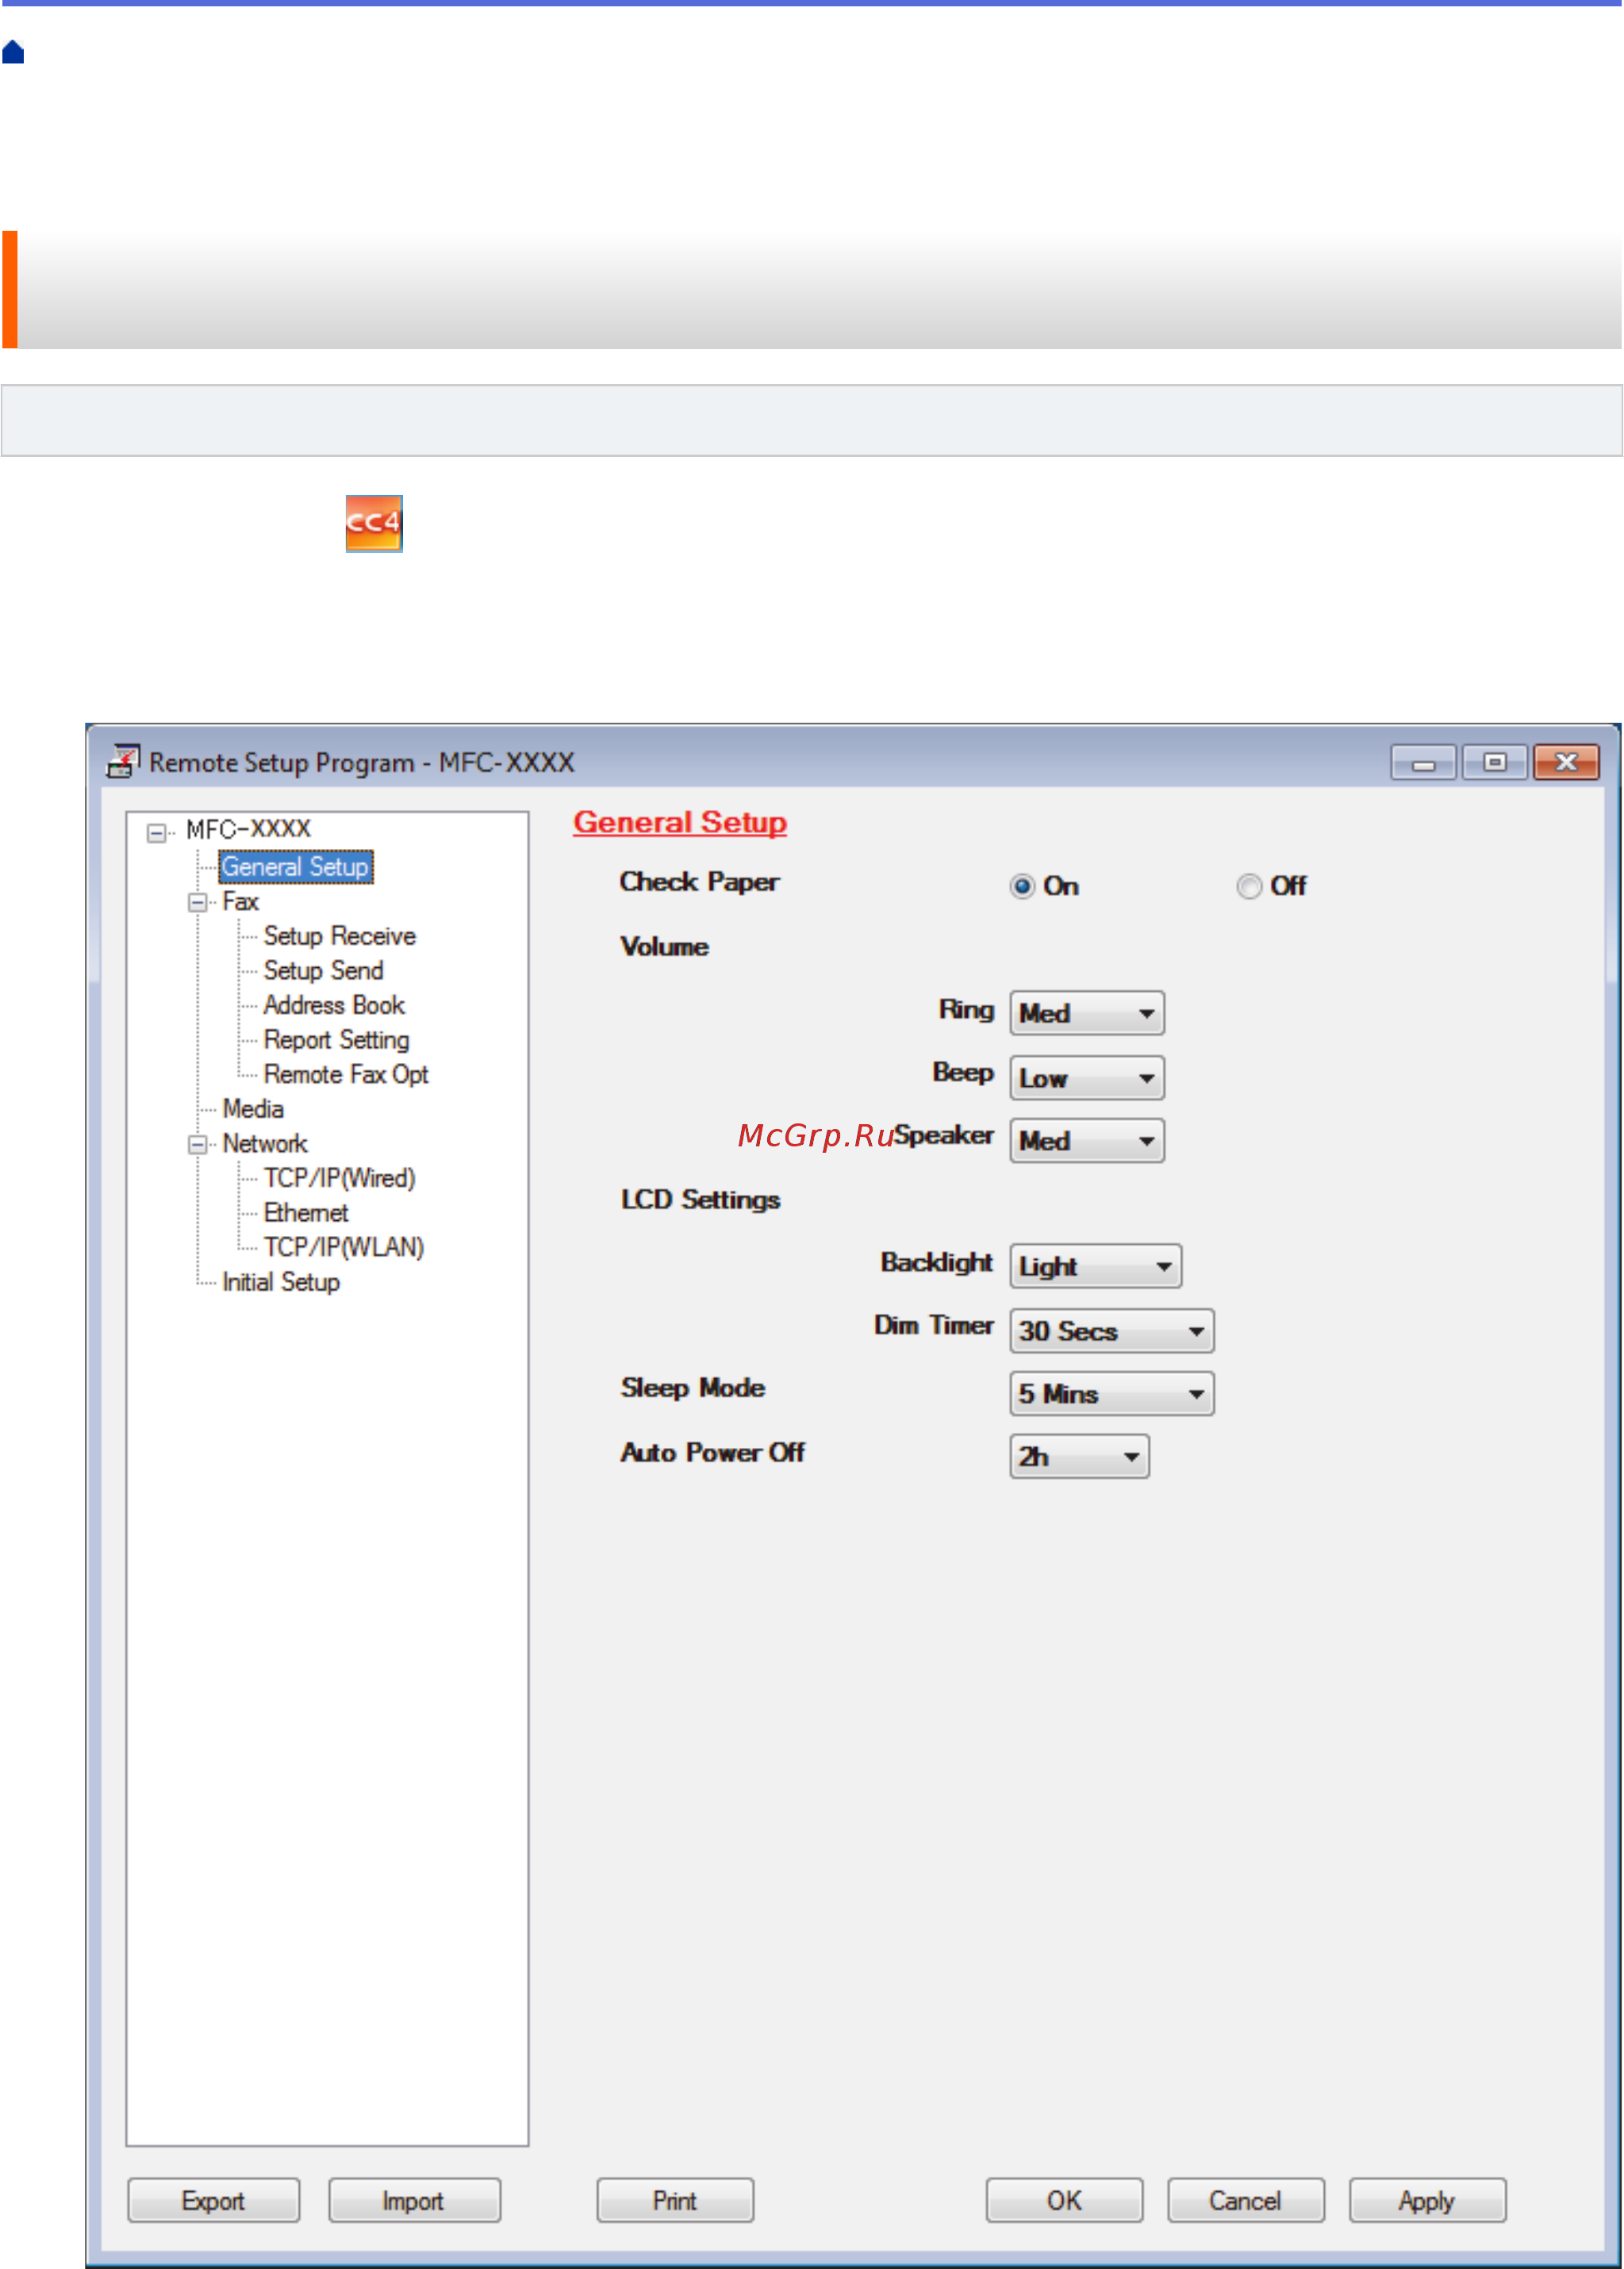Collapse the MFC-XXXX root tree node
The height and width of the screenshot is (2269, 1624).
156,832
